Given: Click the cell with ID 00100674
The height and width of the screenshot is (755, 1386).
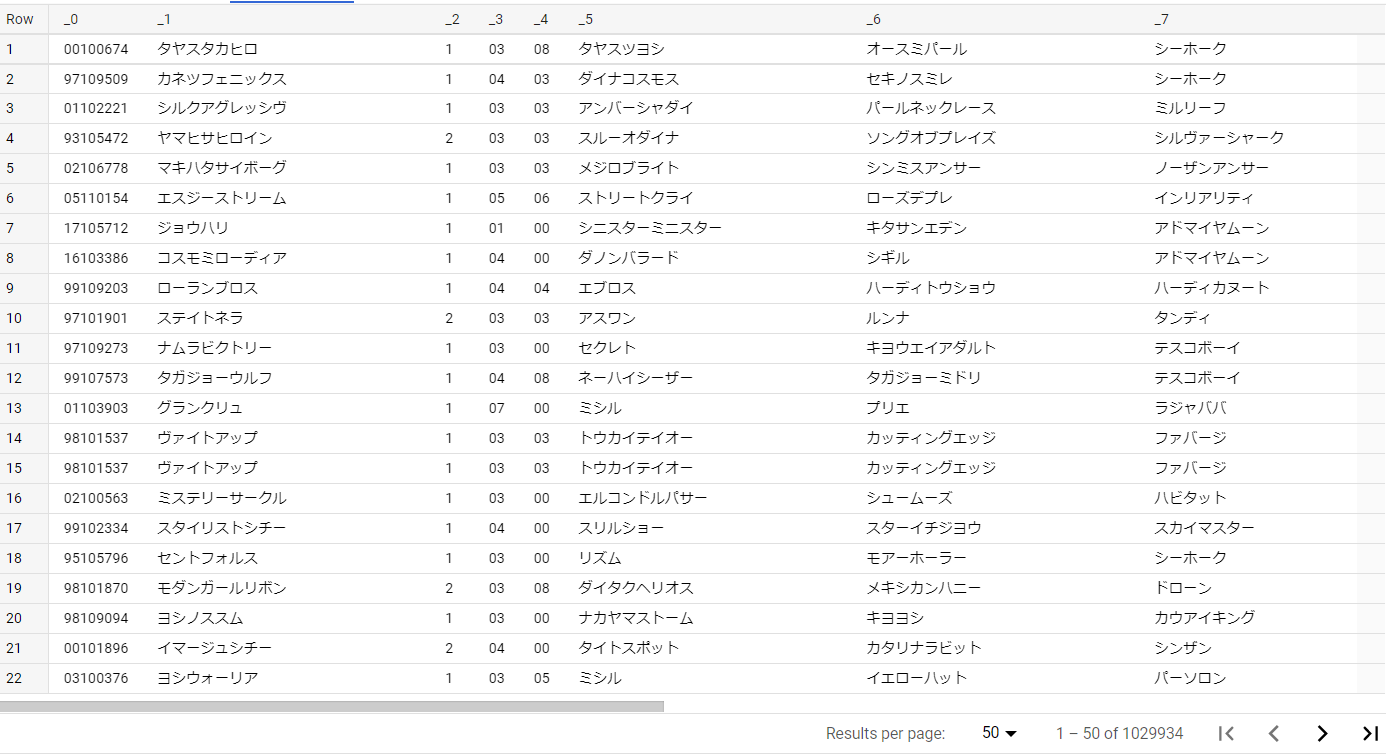Looking at the screenshot, I should click(x=96, y=49).
